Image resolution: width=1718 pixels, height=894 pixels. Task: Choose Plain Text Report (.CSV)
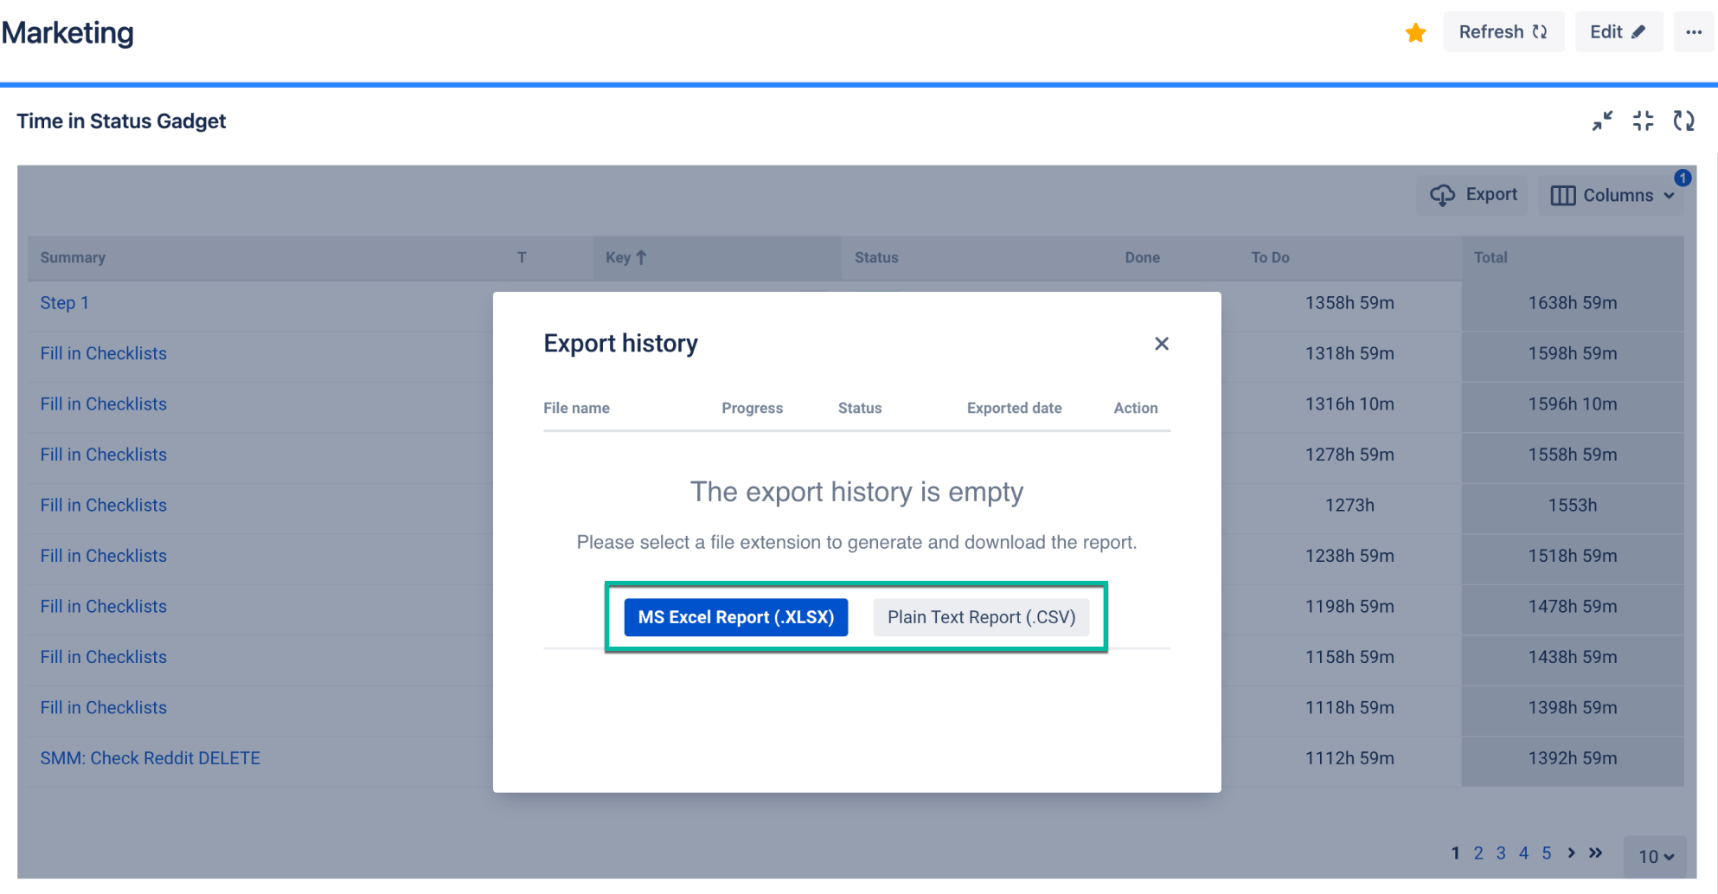pyautogui.click(x=981, y=617)
